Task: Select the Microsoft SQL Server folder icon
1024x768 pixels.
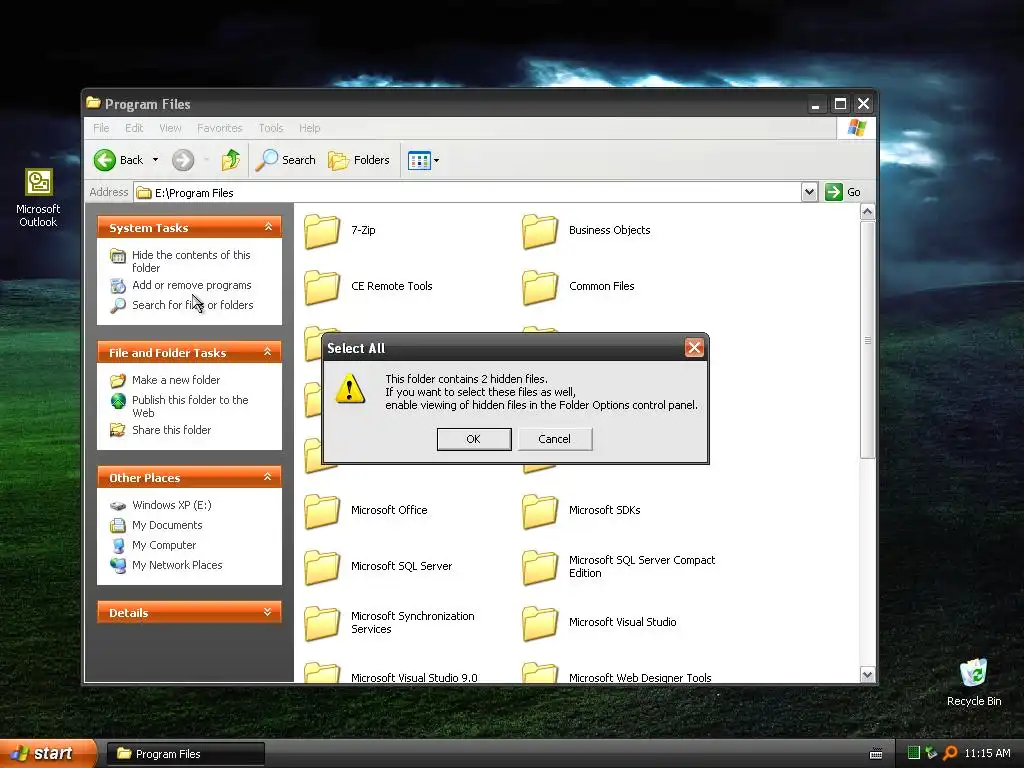Action: (322, 567)
